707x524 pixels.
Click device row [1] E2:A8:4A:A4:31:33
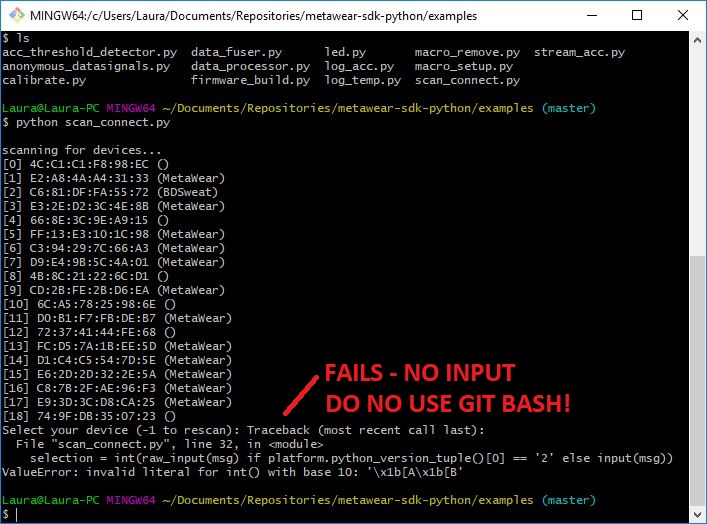click(x=114, y=178)
